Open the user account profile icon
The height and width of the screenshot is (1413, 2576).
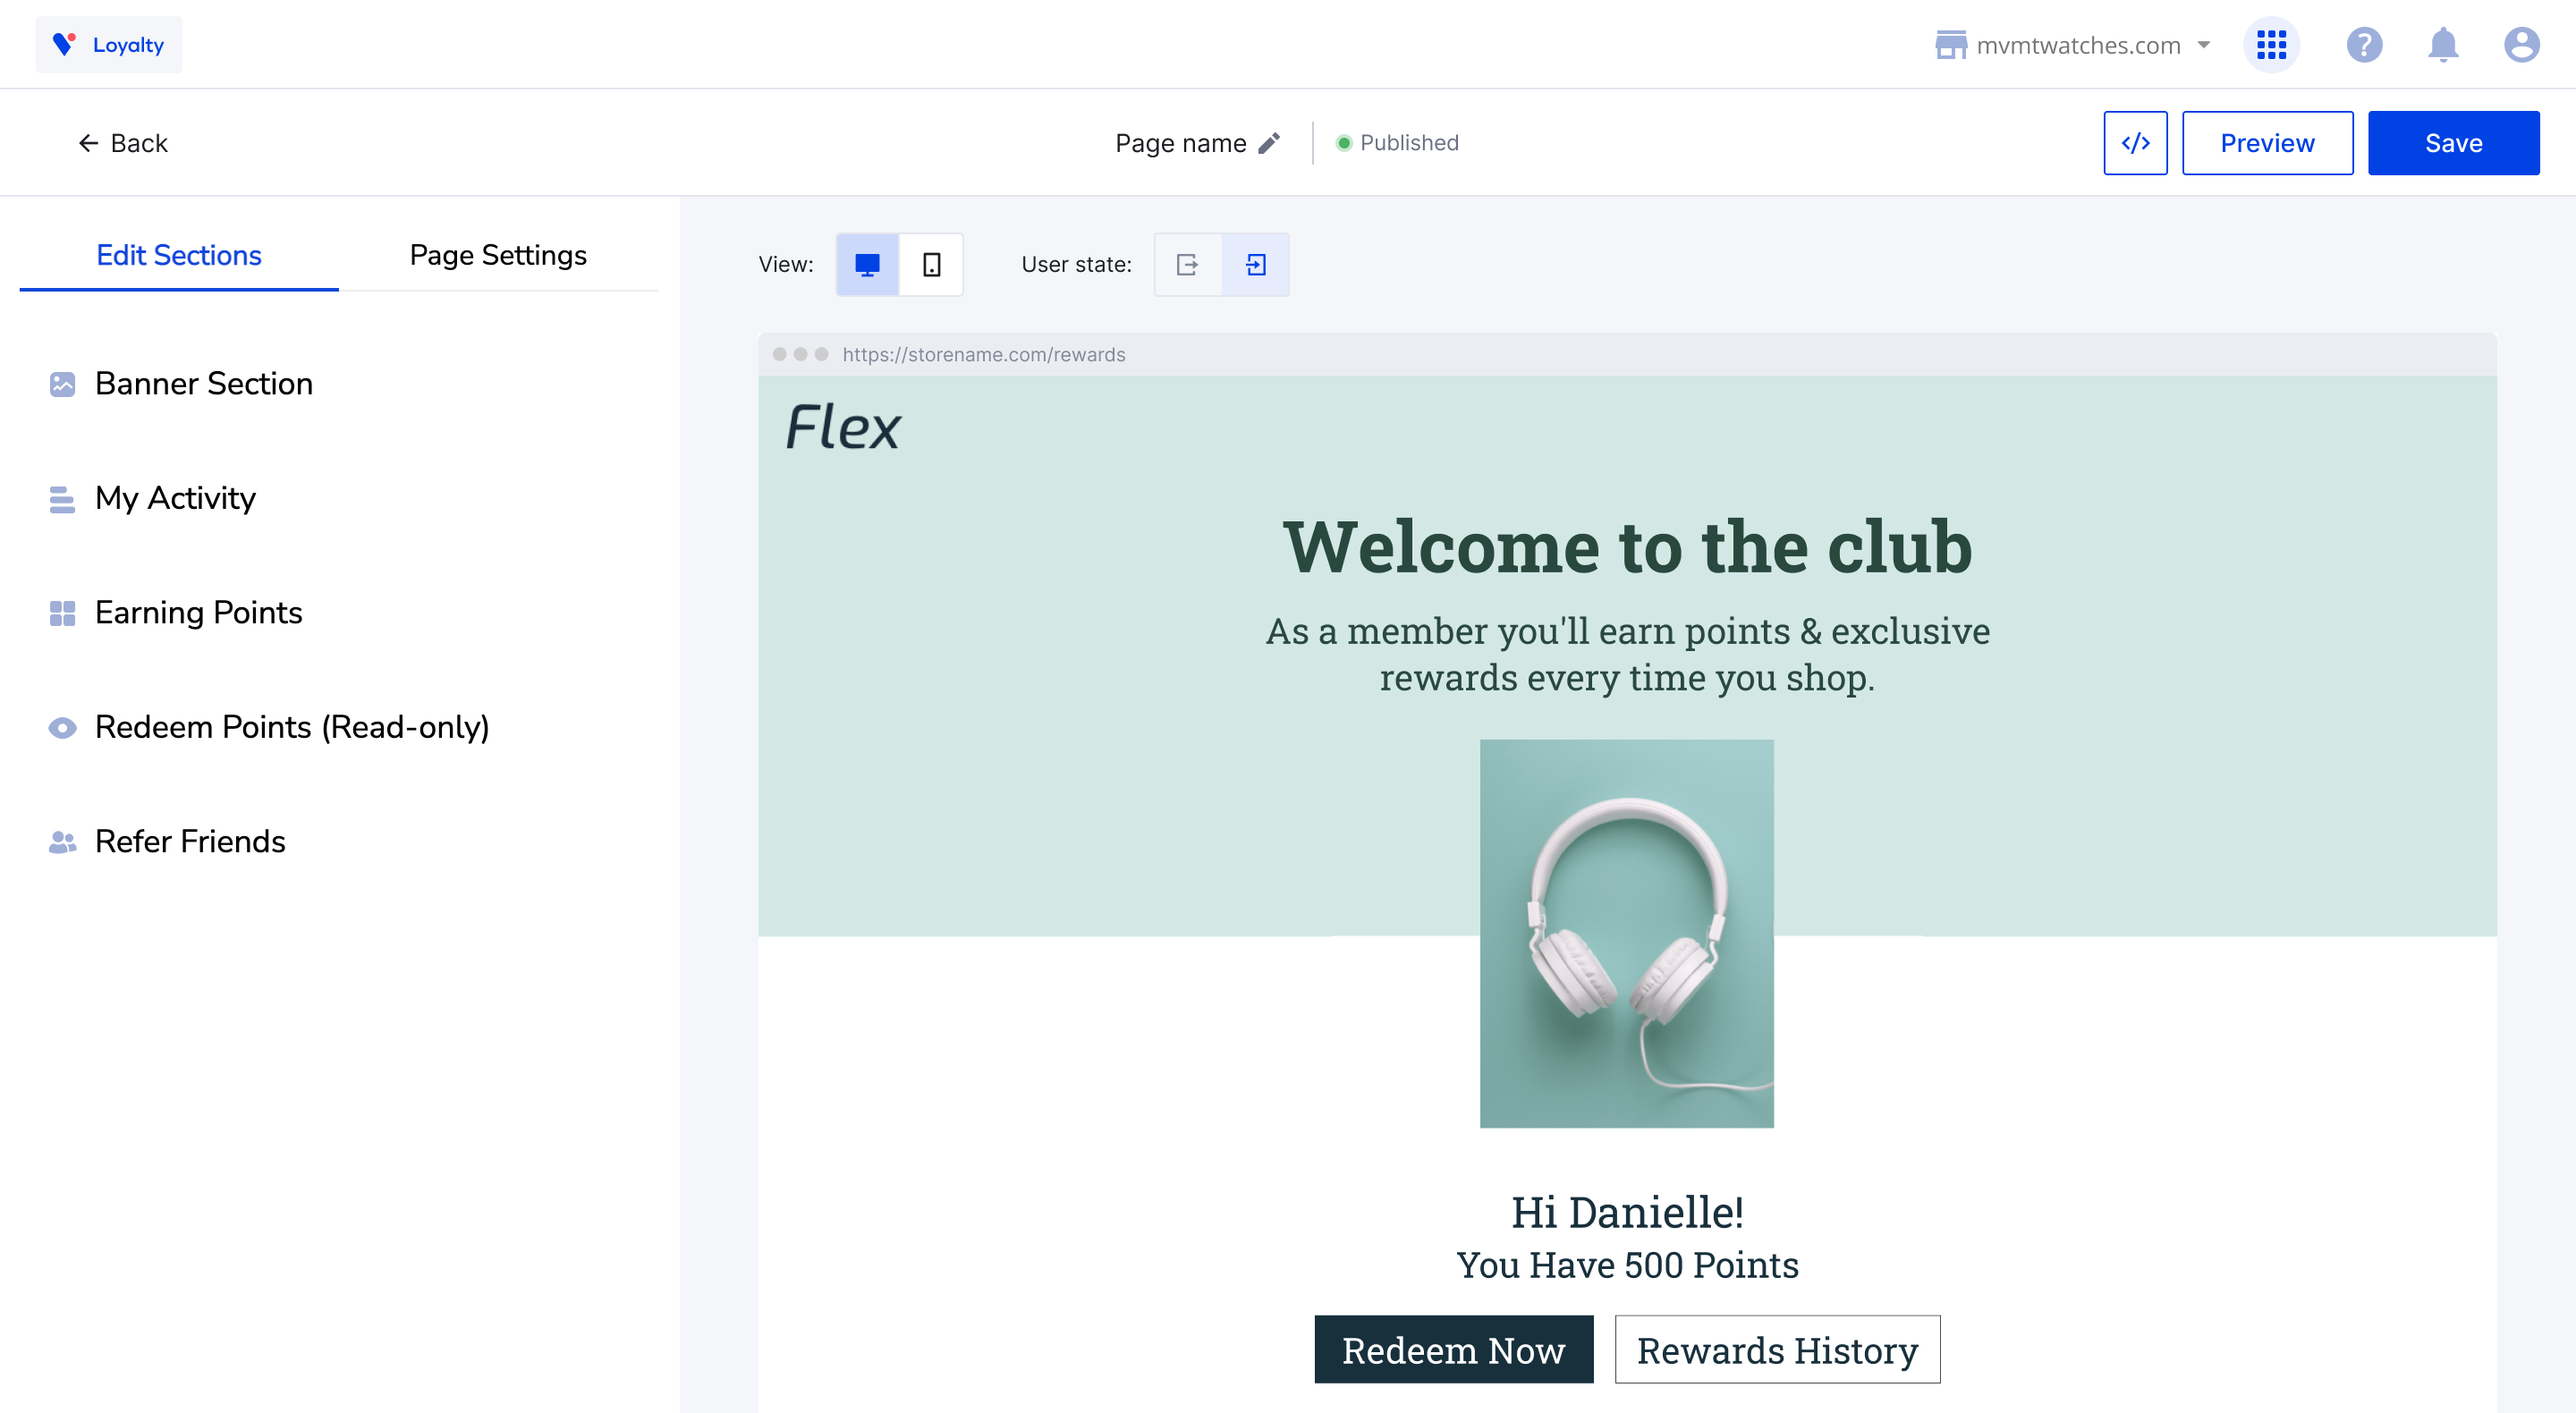pyautogui.click(x=2521, y=45)
